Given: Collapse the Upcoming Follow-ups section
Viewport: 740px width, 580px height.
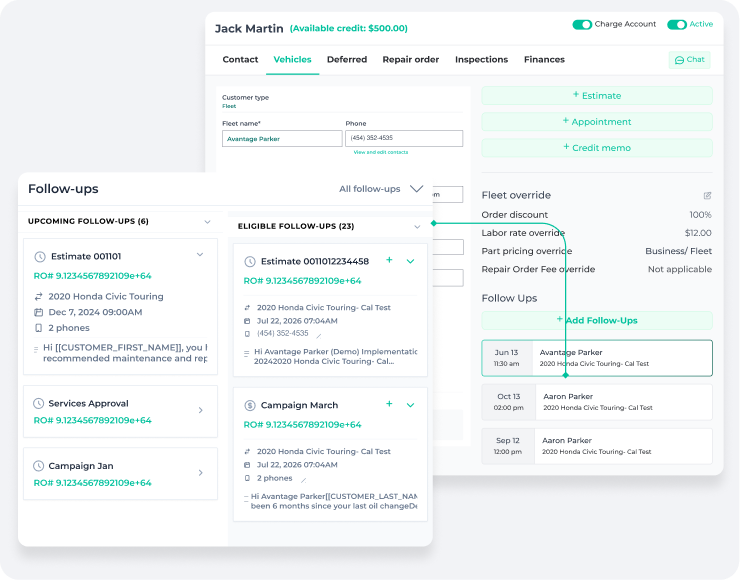Looking at the screenshot, I should coord(207,222).
